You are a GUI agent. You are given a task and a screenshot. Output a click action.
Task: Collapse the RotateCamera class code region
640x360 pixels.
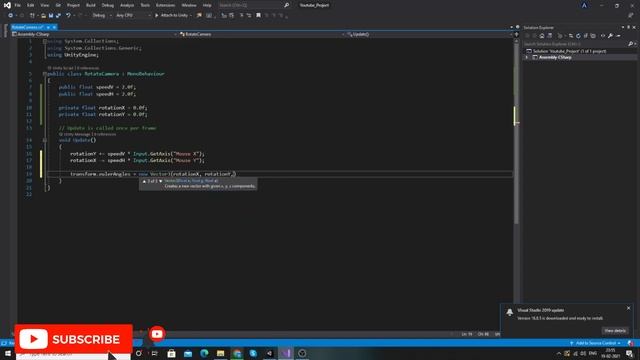tap(45, 74)
